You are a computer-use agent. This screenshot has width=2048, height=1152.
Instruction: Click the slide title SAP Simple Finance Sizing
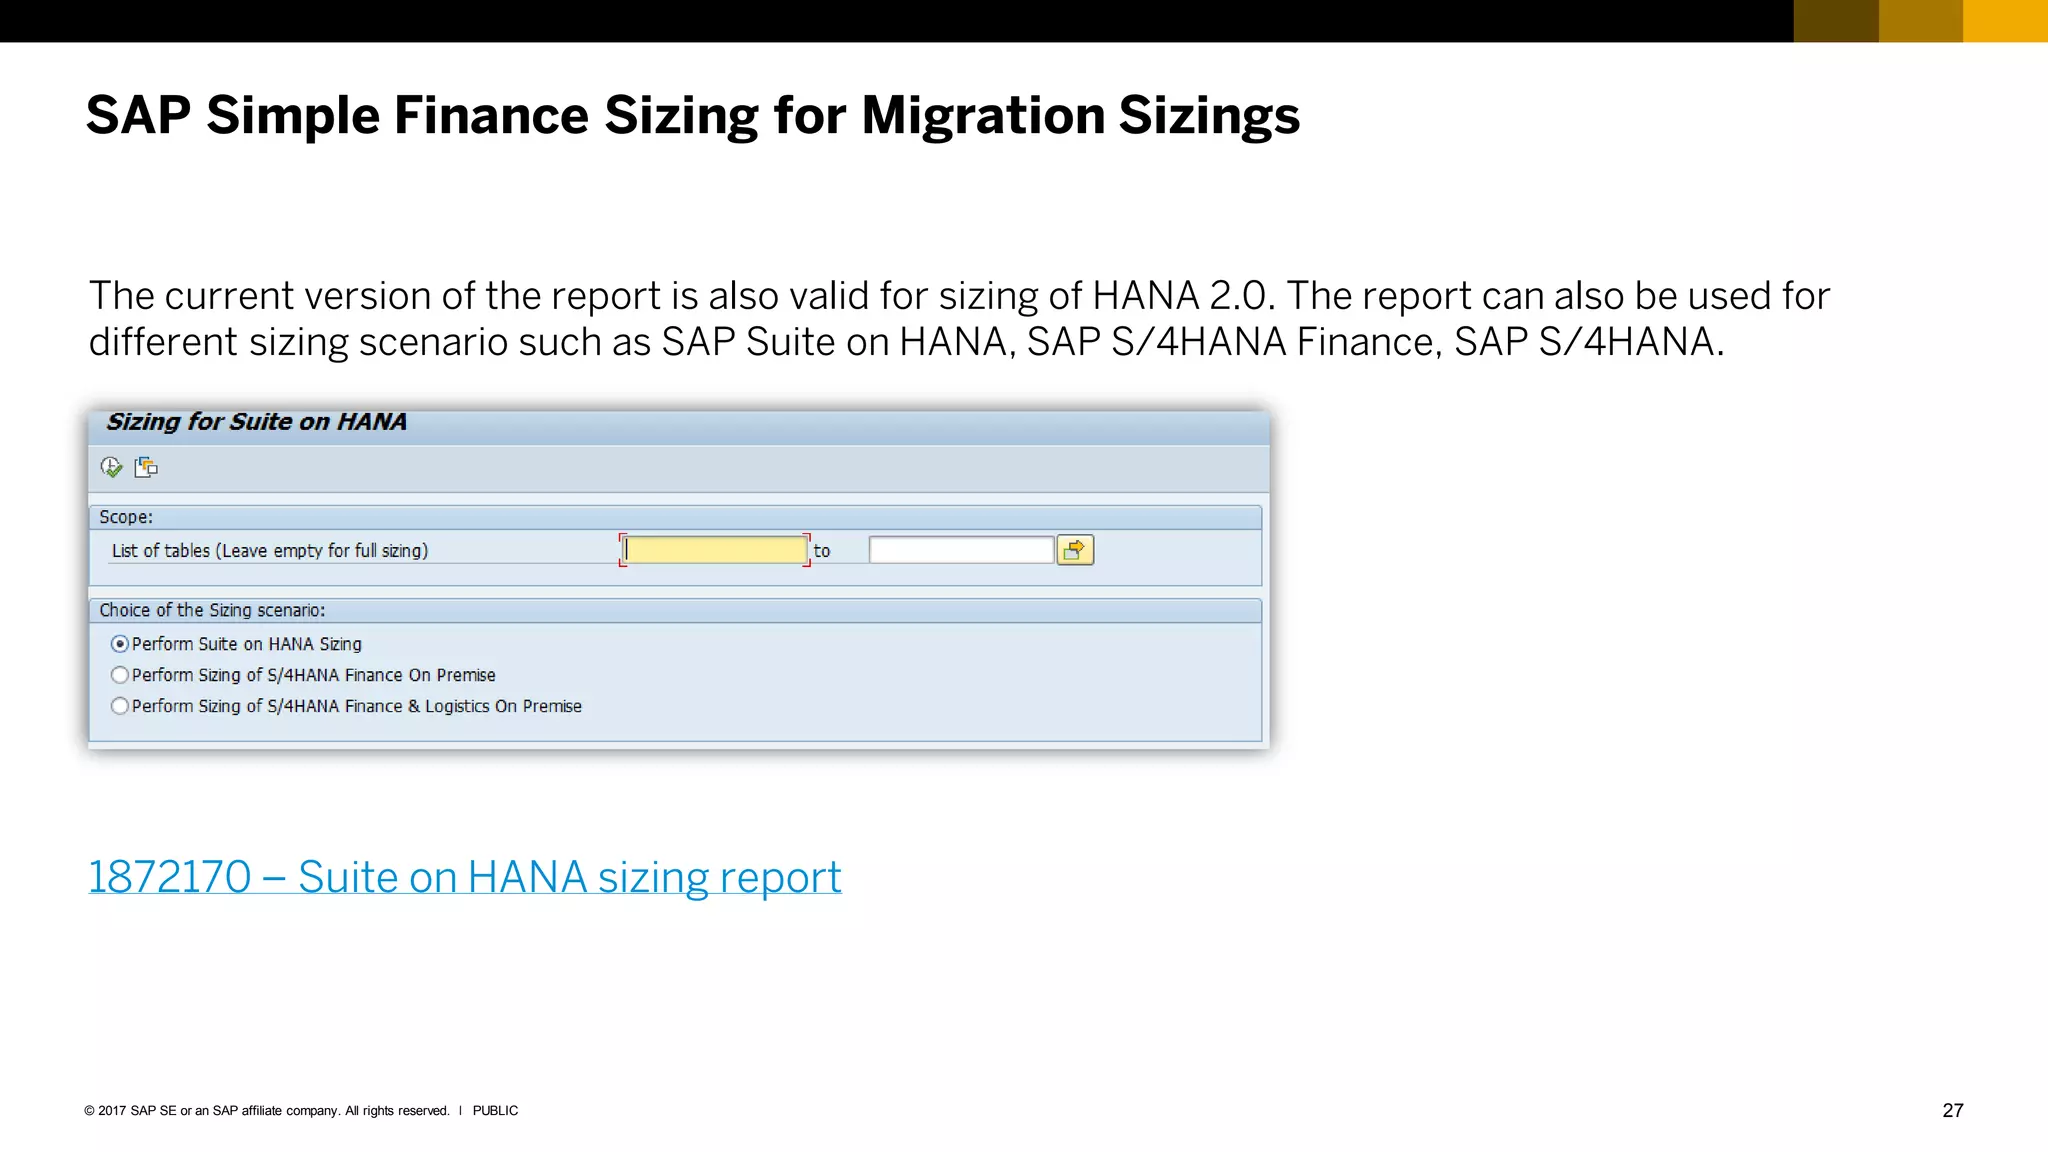pyautogui.click(x=692, y=115)
